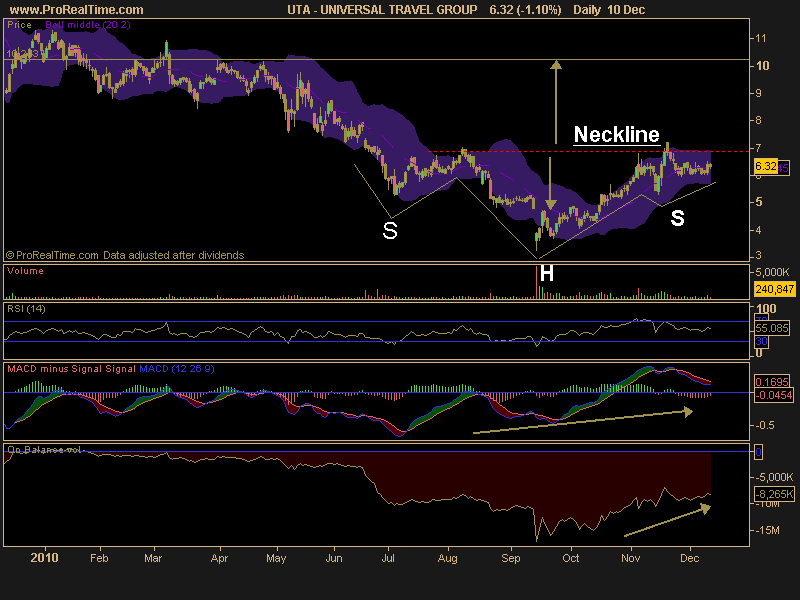This screenshot has height=600, width=800.
Task: Click the -8,265K OBV value label
Action: point(774,494)
